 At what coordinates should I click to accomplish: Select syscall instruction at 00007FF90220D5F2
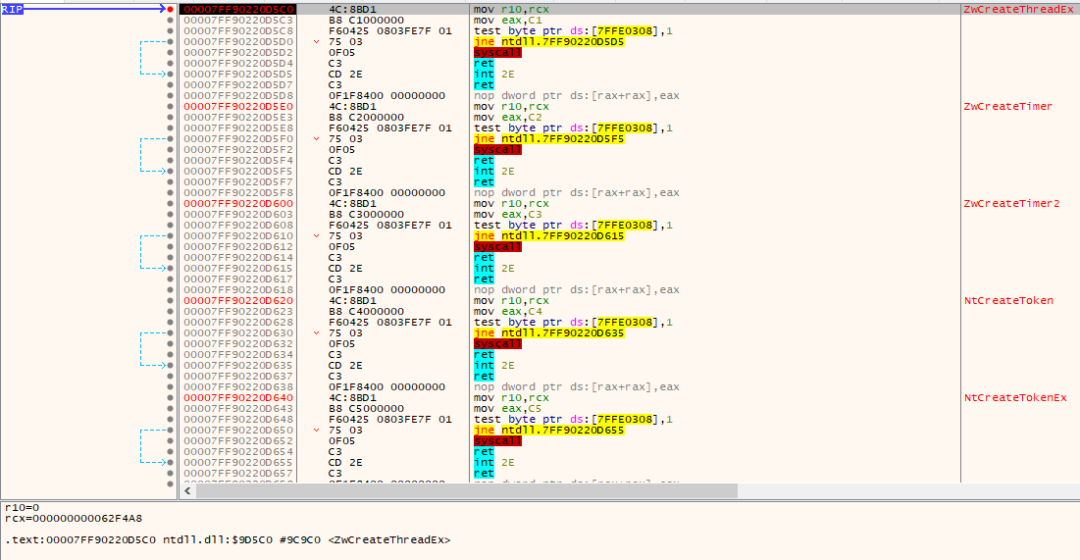click(x=497, y=149)
